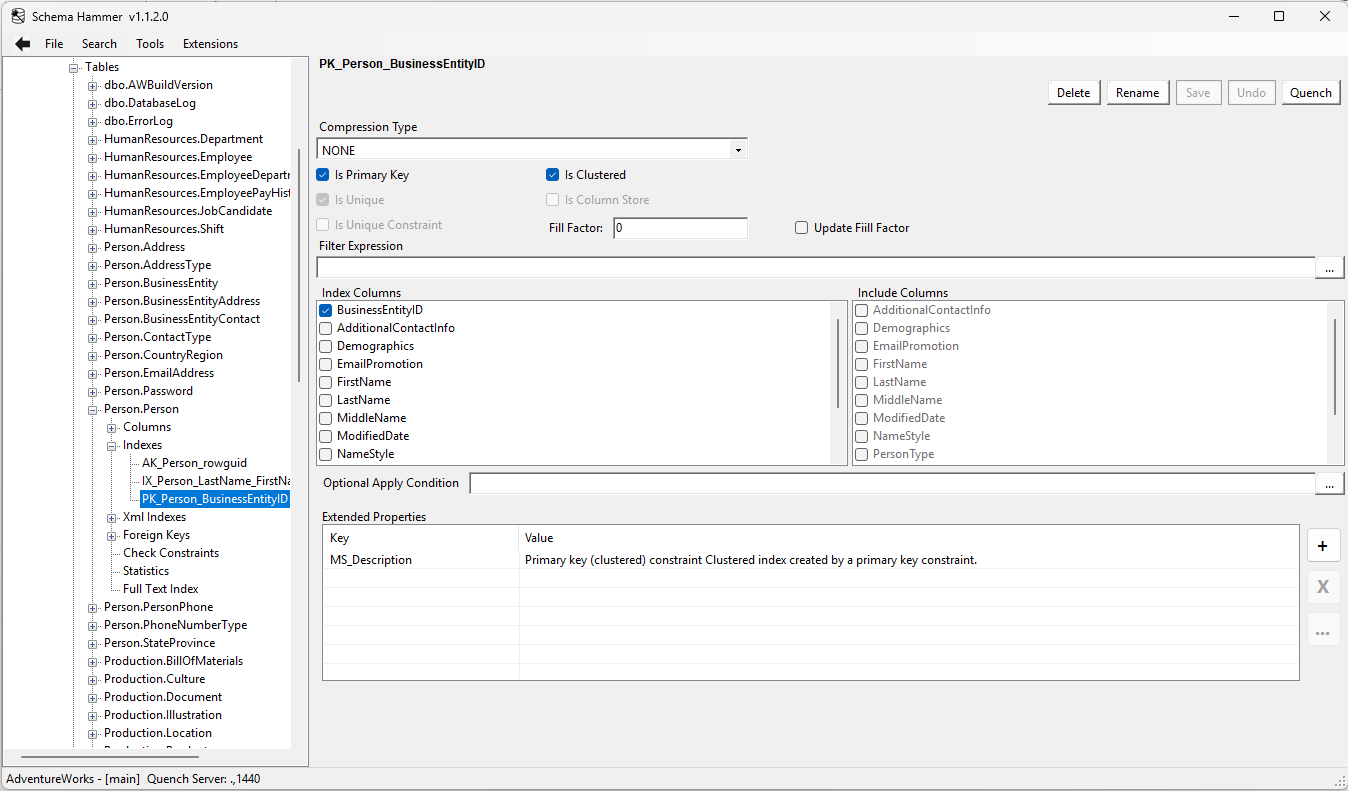Open the Extensions menu
1348x791 pixels.
[210, 43]
